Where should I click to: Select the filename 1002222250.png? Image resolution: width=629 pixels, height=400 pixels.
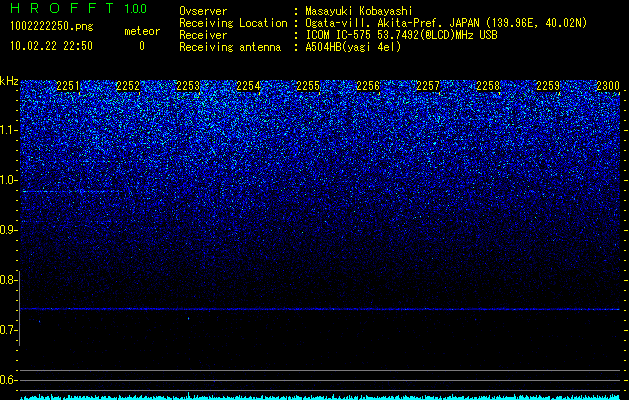point(52,27)
